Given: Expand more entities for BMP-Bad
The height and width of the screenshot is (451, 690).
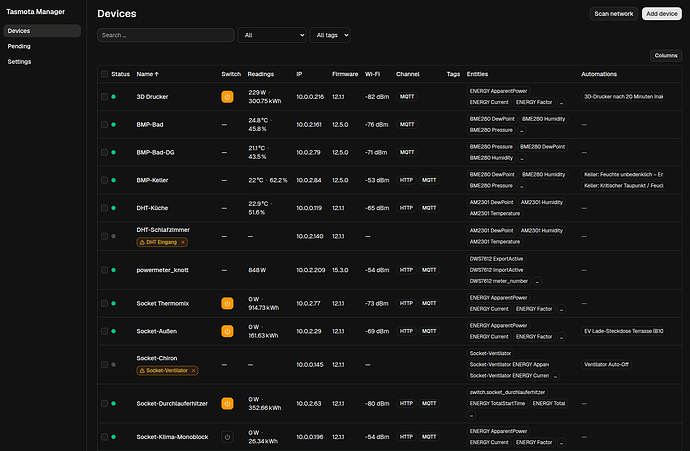Looking at the screenshot, I should 521,130.
